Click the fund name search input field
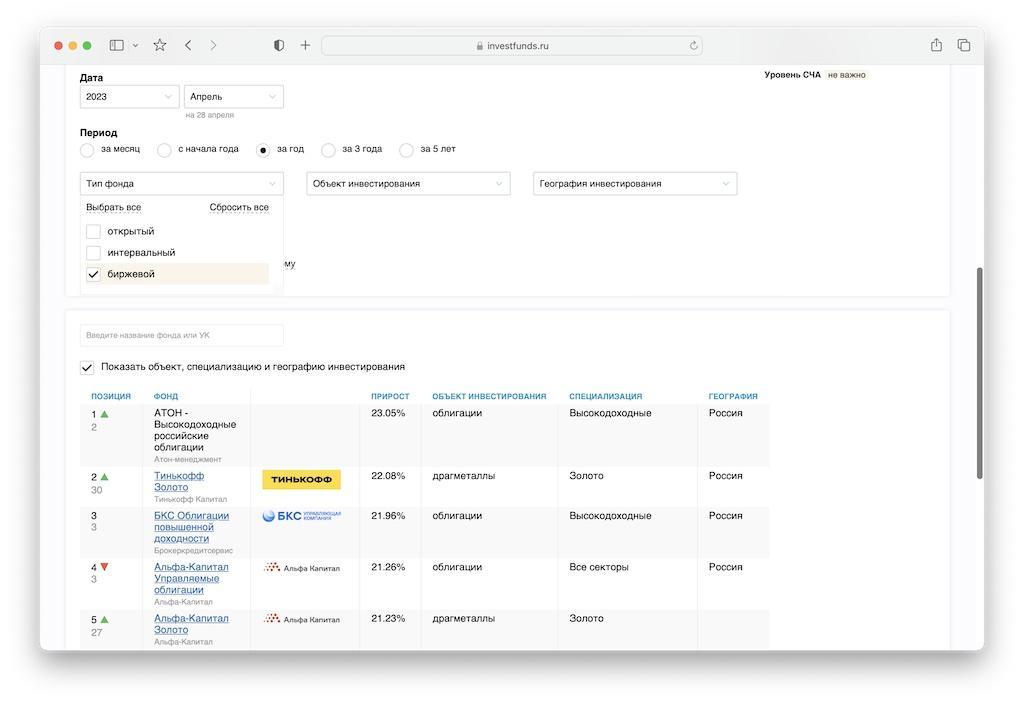This screenshot has width=1024, height=703. click(x=181, y=335)
